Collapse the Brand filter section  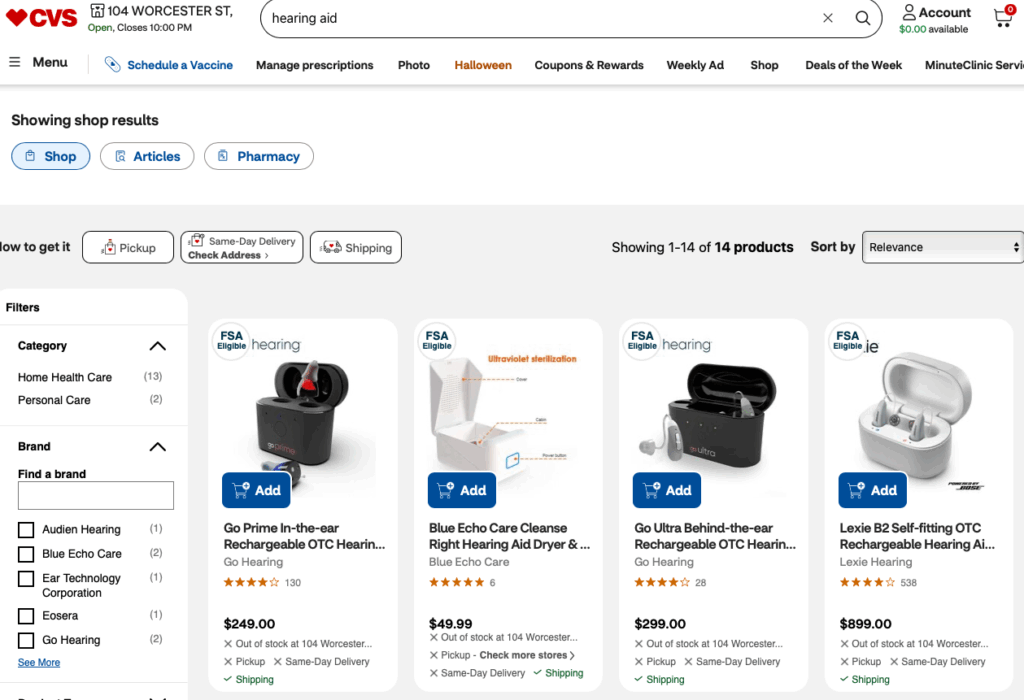(x=157, y=447)
